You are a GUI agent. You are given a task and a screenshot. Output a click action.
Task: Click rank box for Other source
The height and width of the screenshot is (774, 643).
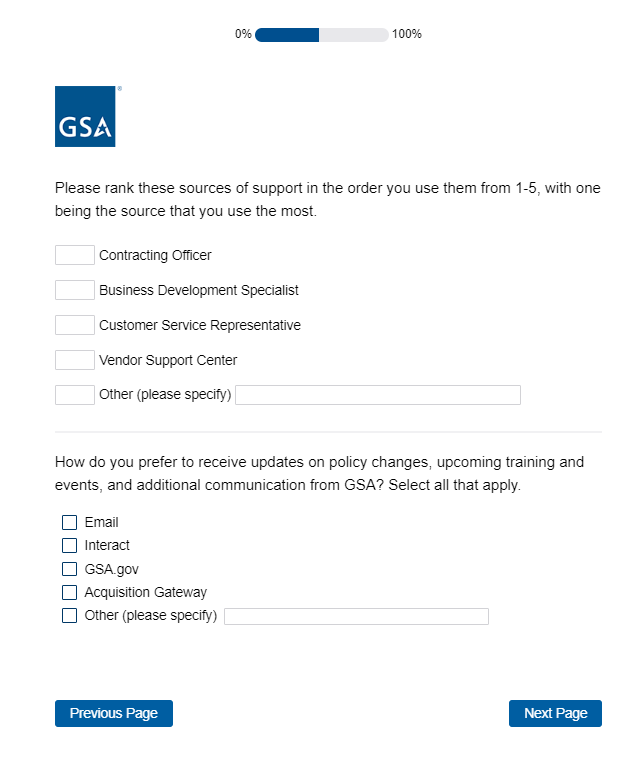(x=75, y=395)
